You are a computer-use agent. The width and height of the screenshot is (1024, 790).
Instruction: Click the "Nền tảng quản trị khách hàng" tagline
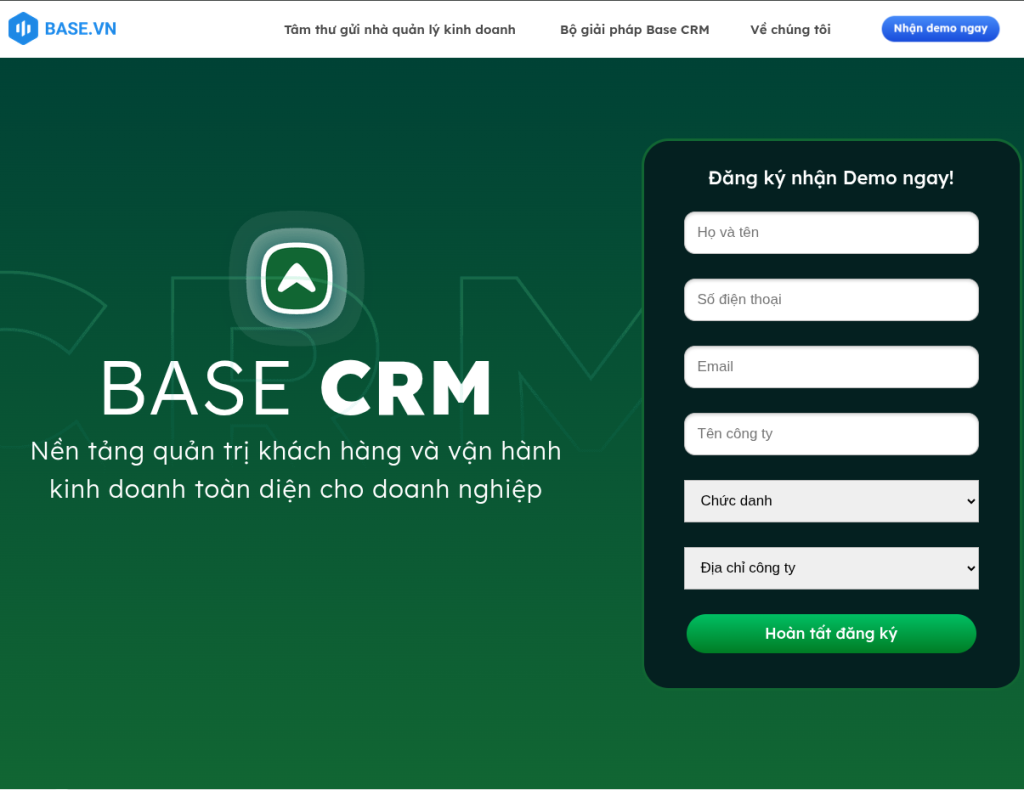pyautogui.click(x=296, y=470)
